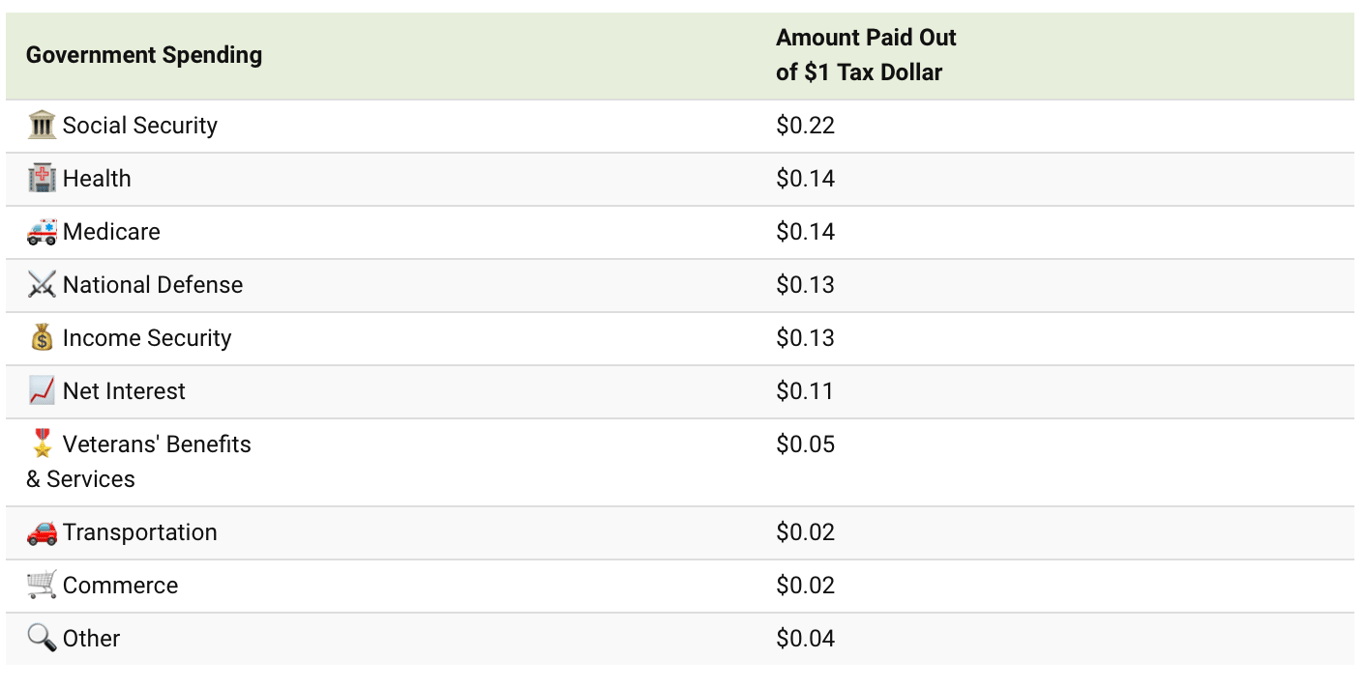Click the Income Security money bag icon
Image resolution: width=1366 pixels, height=688 pixels.
[x=42, y=337]
